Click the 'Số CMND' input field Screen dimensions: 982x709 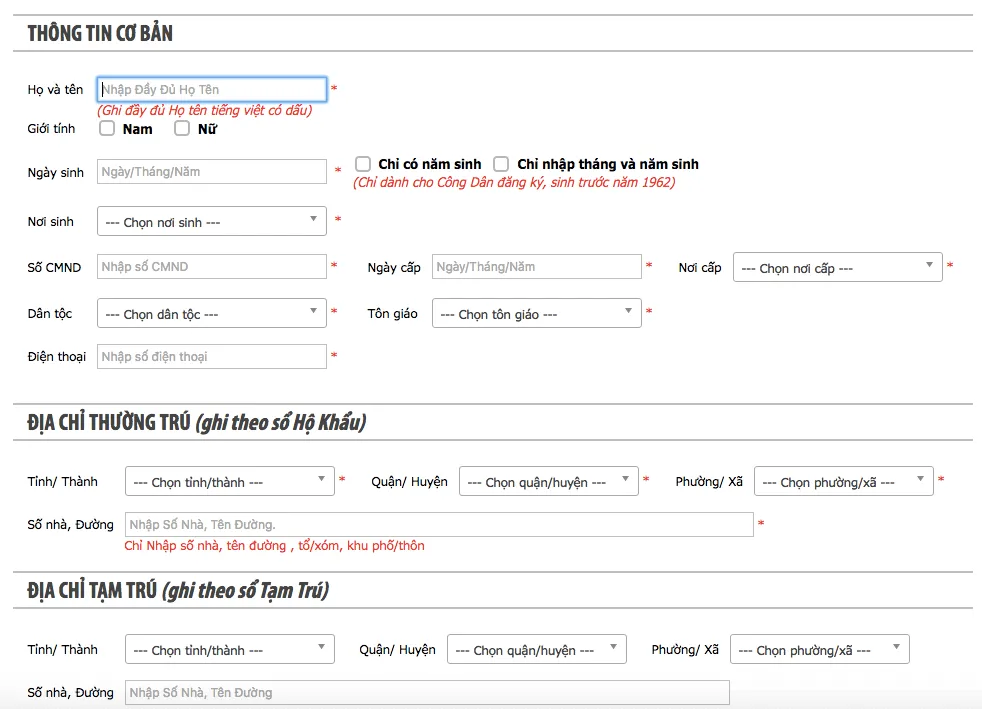(x=211, y=266)
